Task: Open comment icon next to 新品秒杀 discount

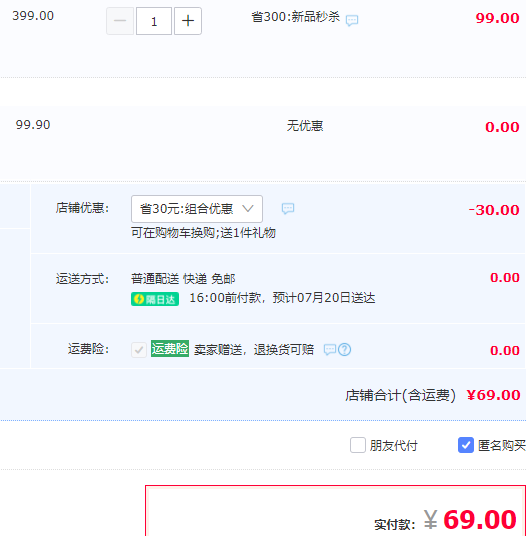Action: (x=352, y=21)
